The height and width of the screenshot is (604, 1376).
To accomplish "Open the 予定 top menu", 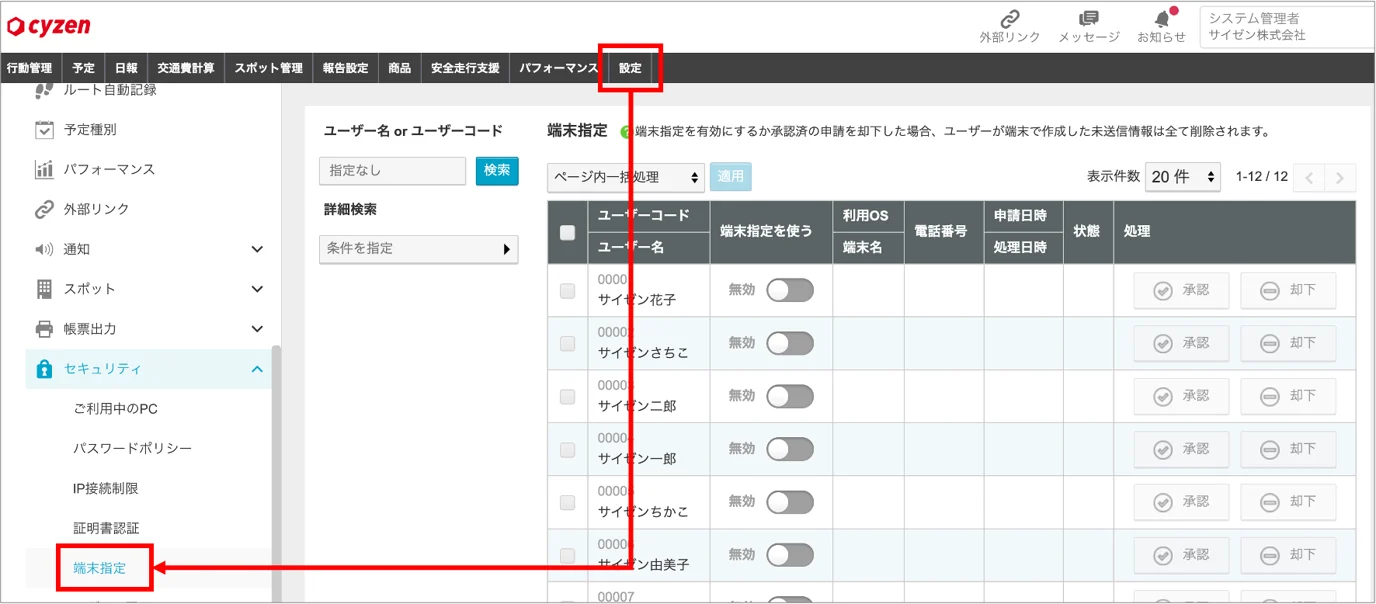I will (x=84, y=68).
